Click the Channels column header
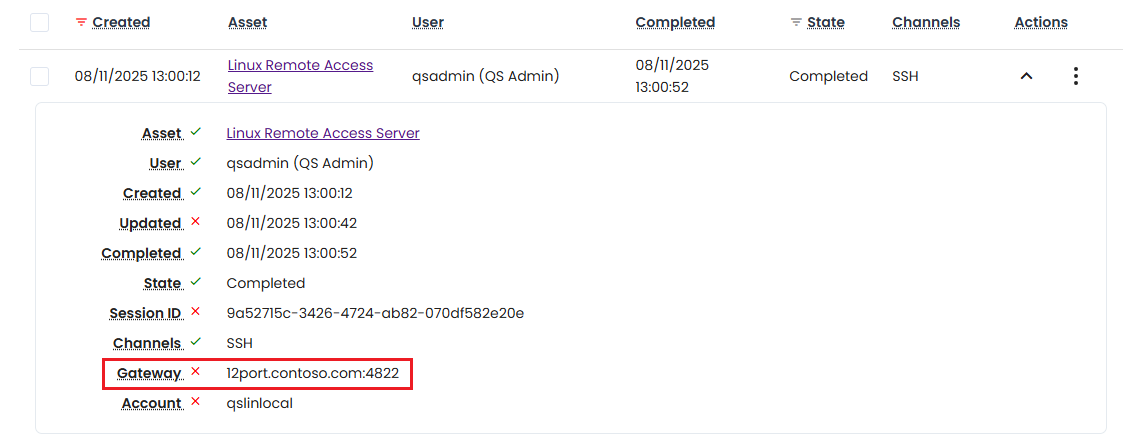This screenshot has height=447, width=1144. point(925,22)
